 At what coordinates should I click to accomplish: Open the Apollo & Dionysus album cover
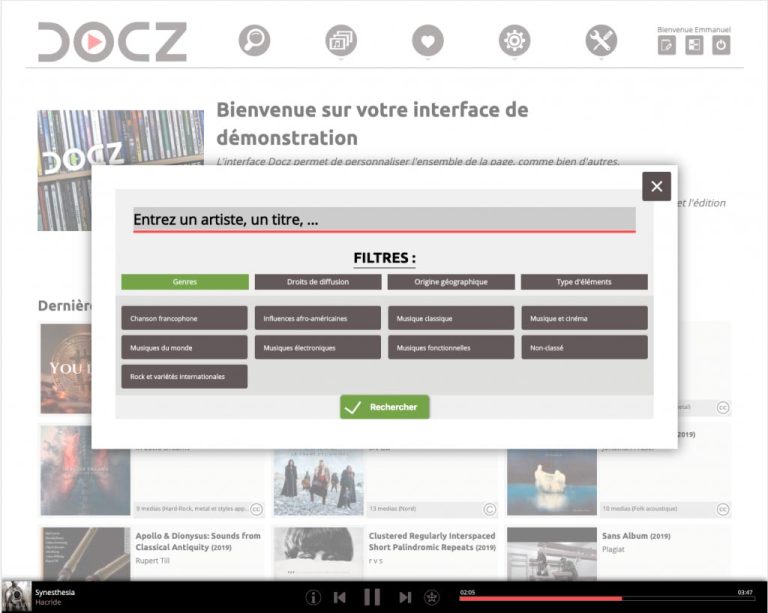(x=85, y=554)
